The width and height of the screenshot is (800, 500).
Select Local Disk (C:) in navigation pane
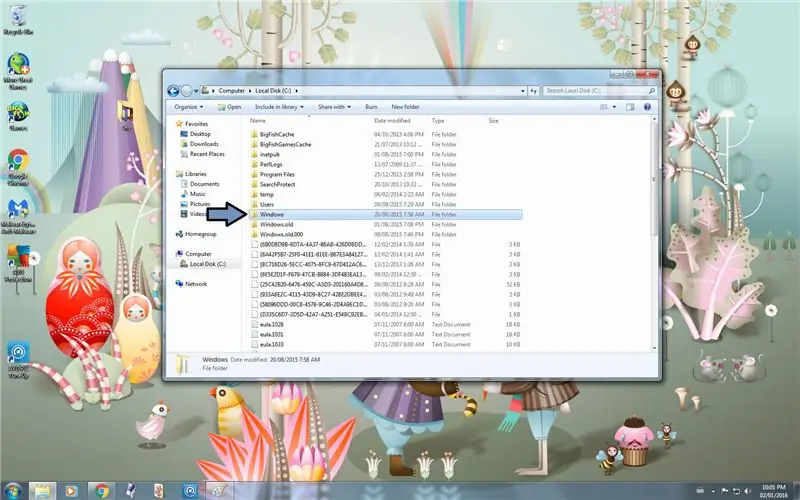pos(203,264)
